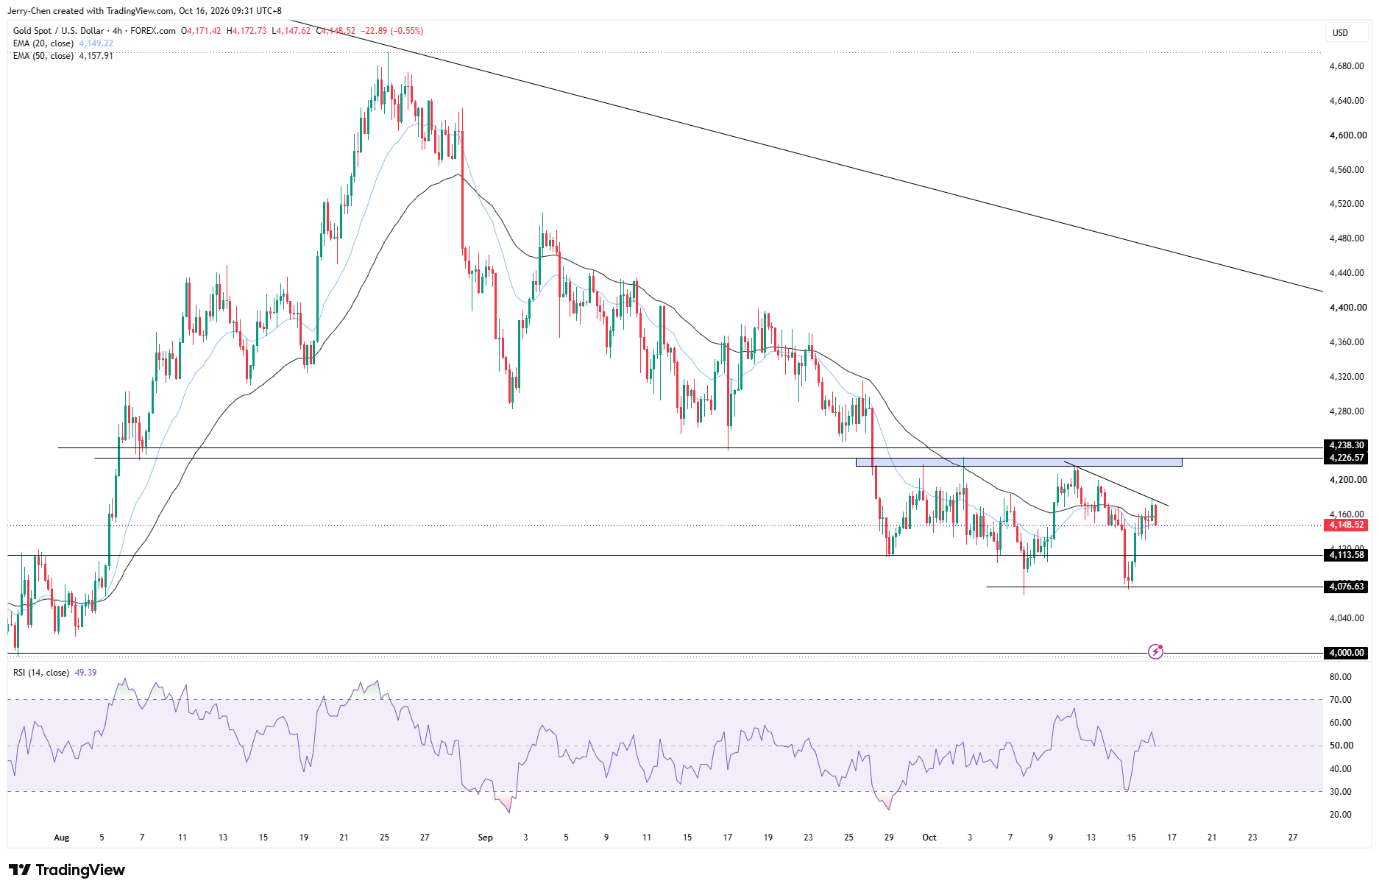Open the USD currency selector
The height and width of the screenshot is (892, 1379).
(x=1340, y=33)
